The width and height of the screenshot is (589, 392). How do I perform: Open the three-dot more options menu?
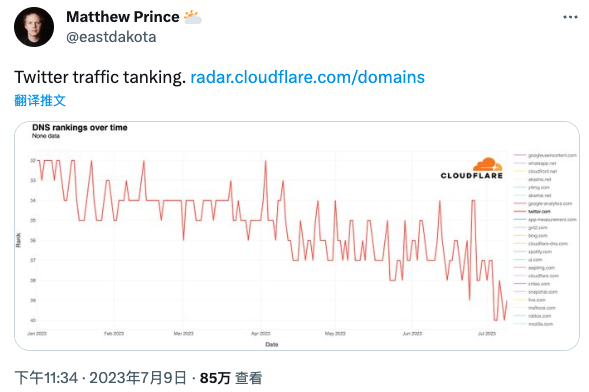pyautogui.click(x=570, y=17)
